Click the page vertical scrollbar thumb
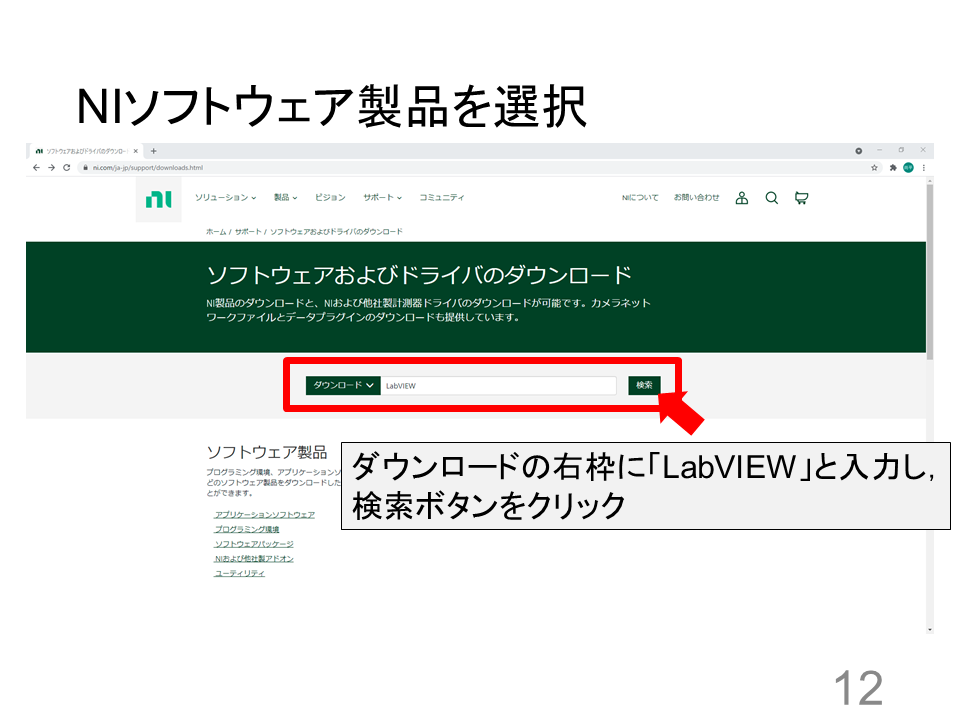Viewport: 960px width, 720px height. click(x=930, y=272)
